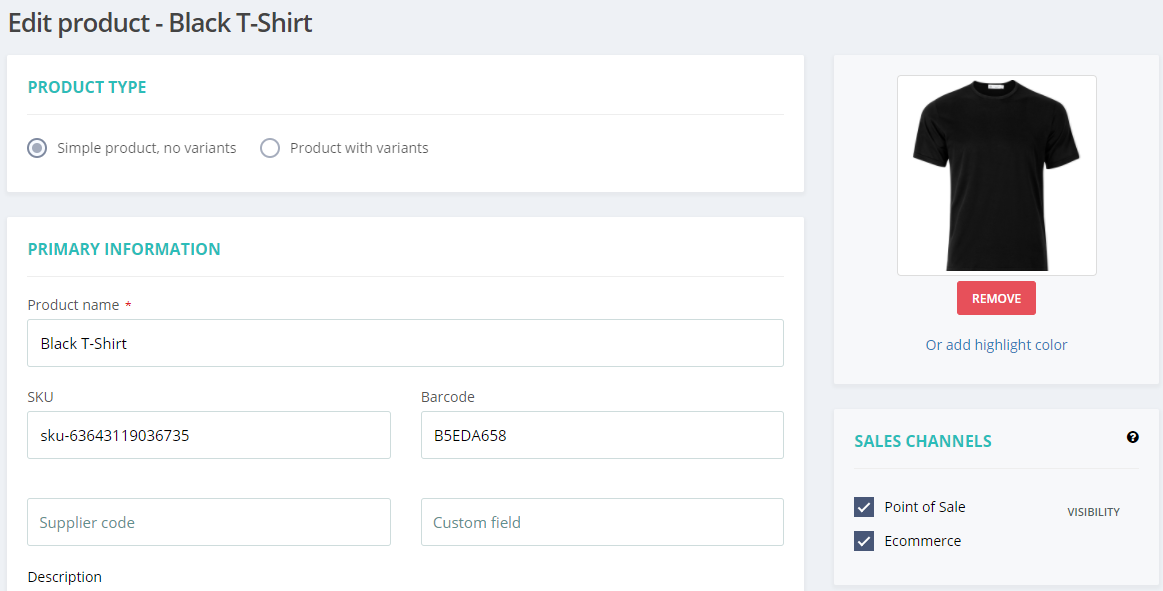Click the PRIMARY INFORMATION section heading
Viewport: 1163px width, 591px height.
(124, 249)
